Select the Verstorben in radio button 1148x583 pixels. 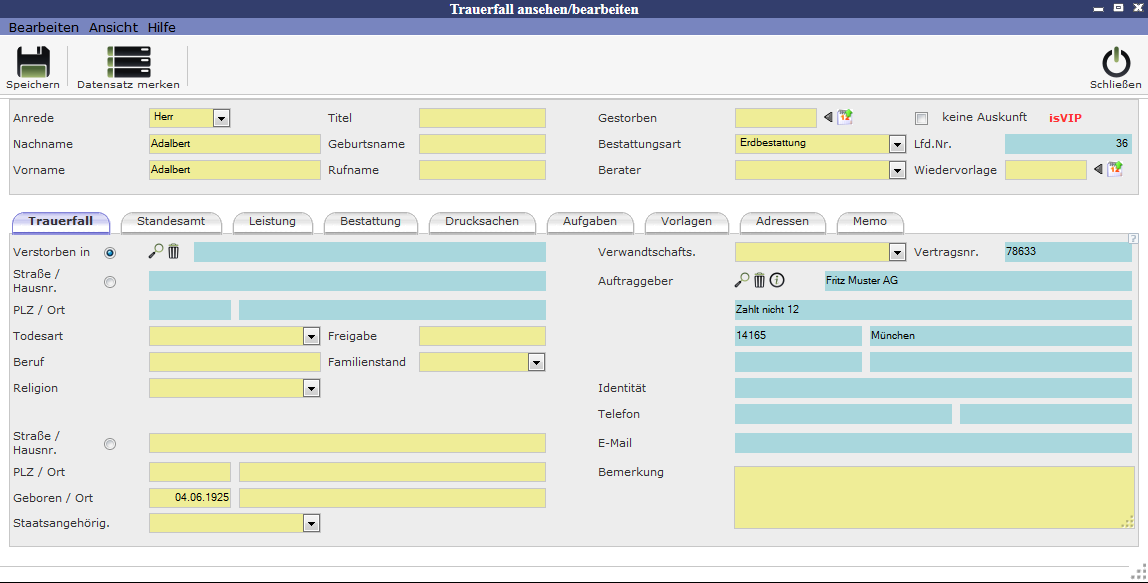pos(110,253)
